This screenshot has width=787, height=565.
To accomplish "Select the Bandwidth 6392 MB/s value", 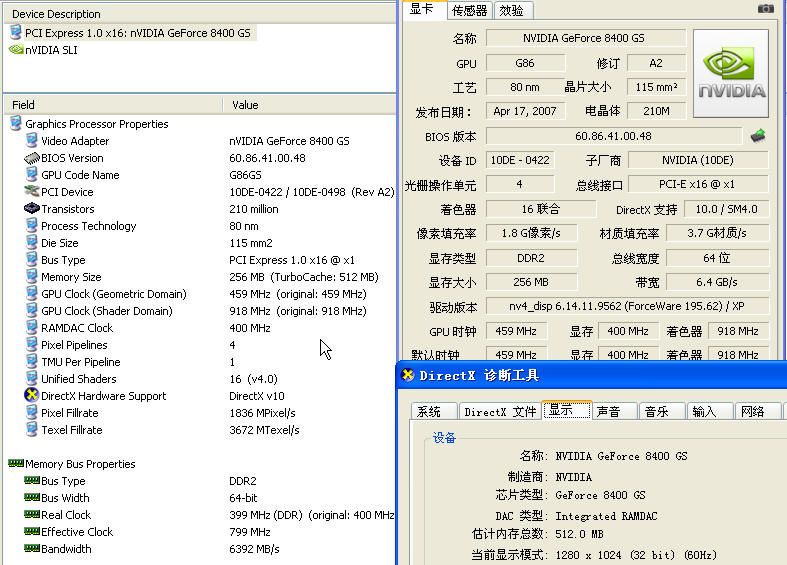I will click(x=254, y=549).
